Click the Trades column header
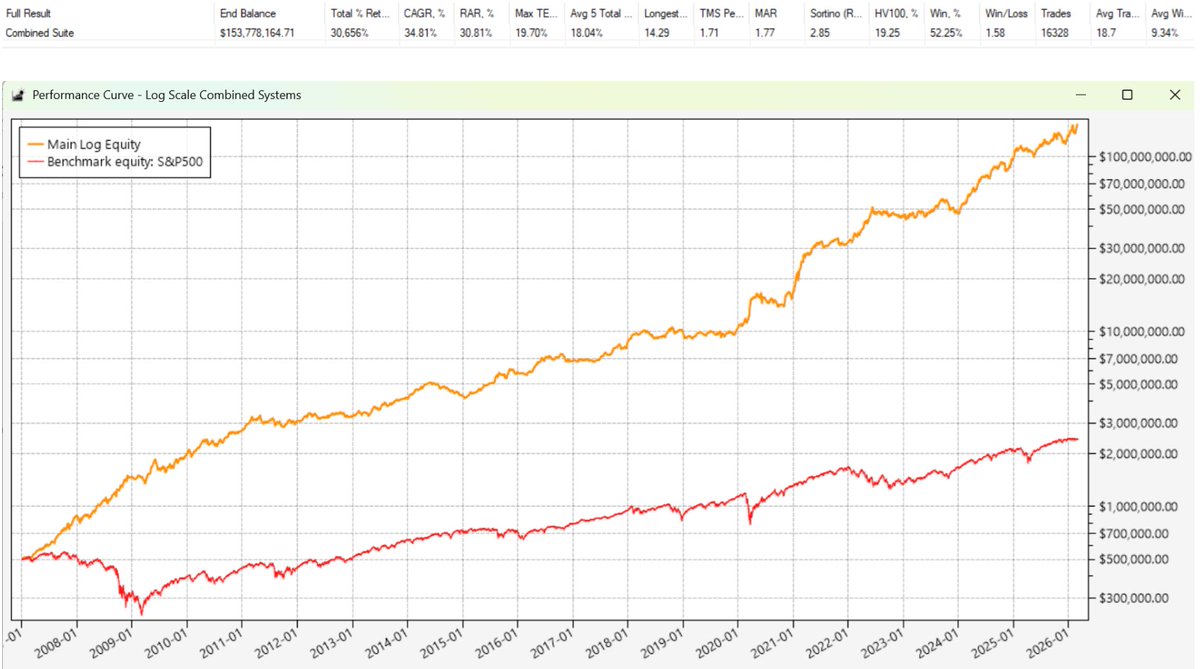 1065,13
